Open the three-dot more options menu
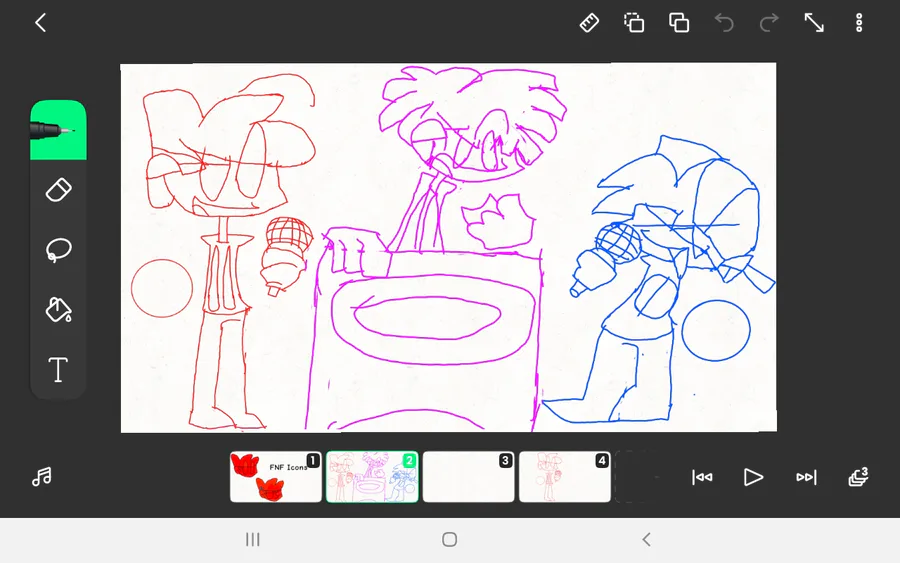Screen dimensions: 900x563 859,23
